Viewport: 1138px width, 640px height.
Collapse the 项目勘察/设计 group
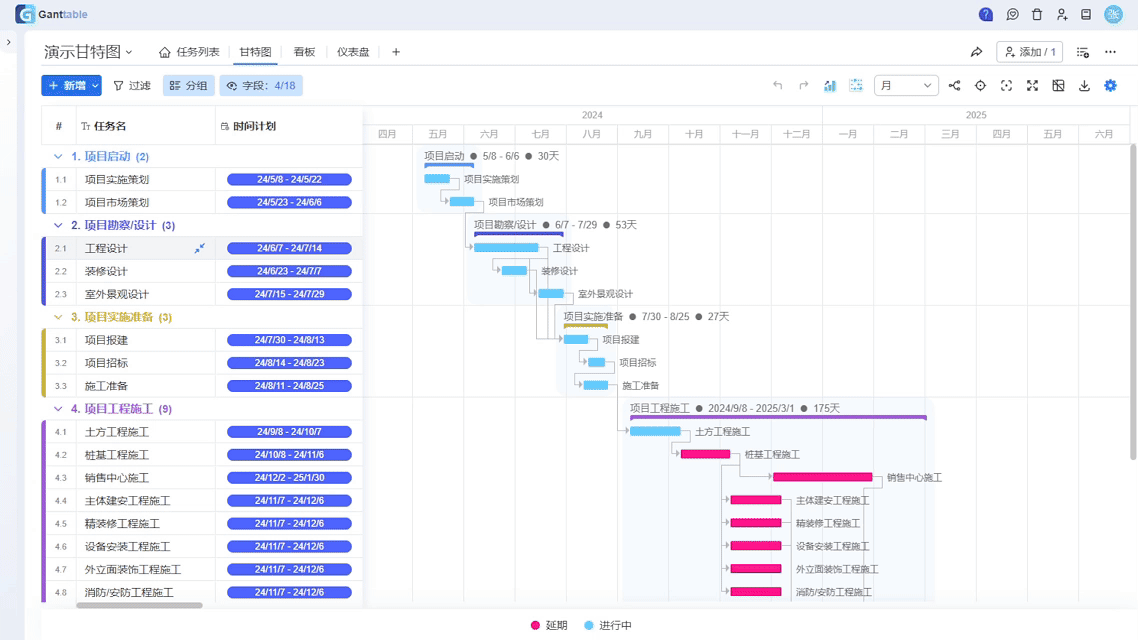tap(58, 226)
